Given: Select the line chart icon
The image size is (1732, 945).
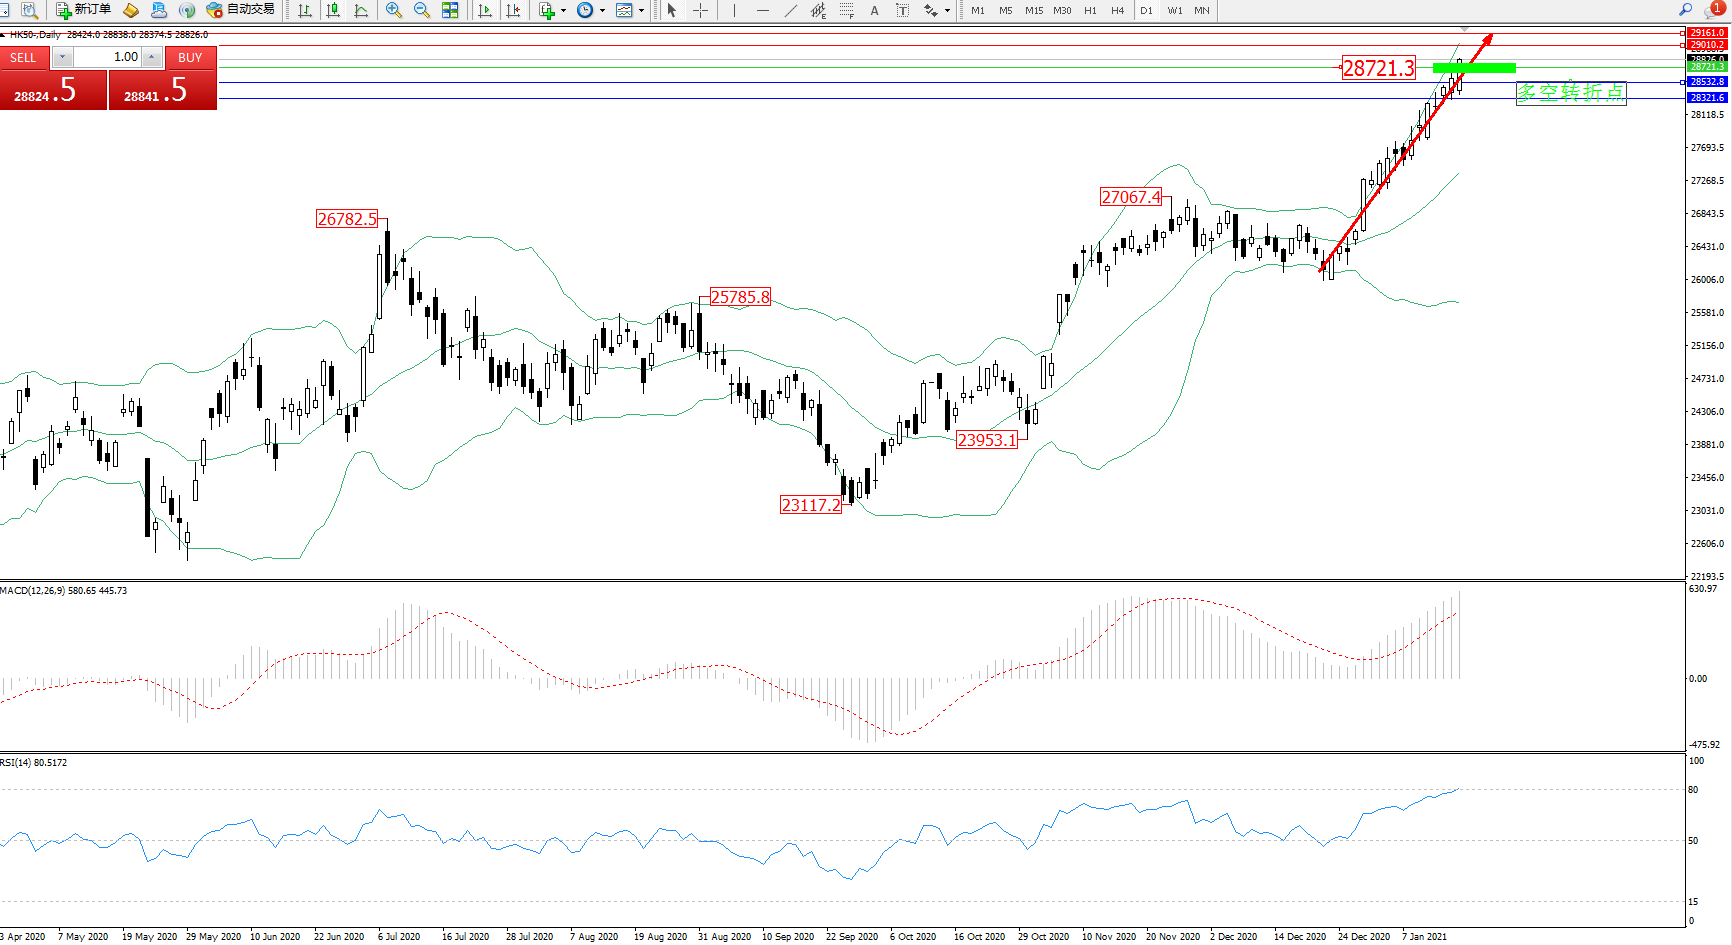Looking at the screenshot, I should [x=361, y=10].
